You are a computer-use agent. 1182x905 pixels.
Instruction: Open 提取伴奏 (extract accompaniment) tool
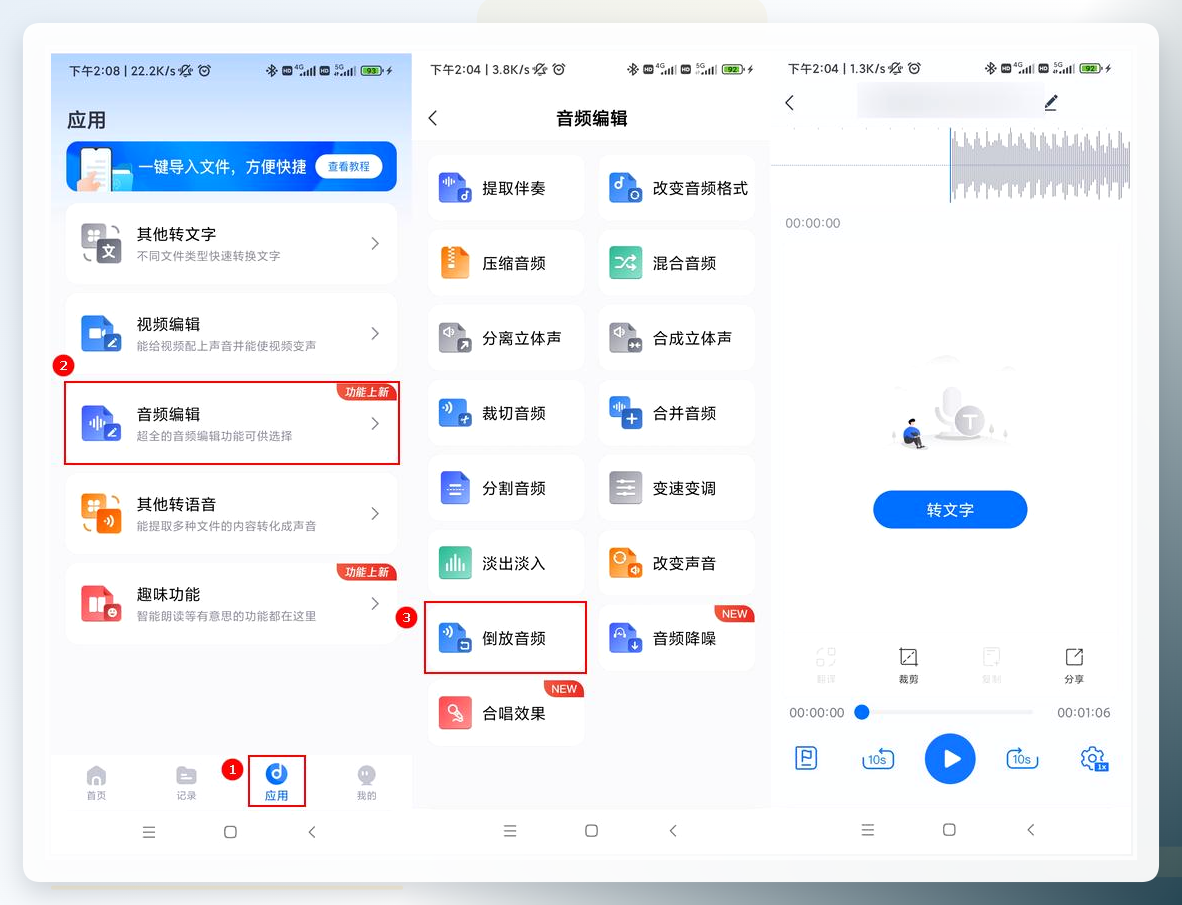click(506, 188)
